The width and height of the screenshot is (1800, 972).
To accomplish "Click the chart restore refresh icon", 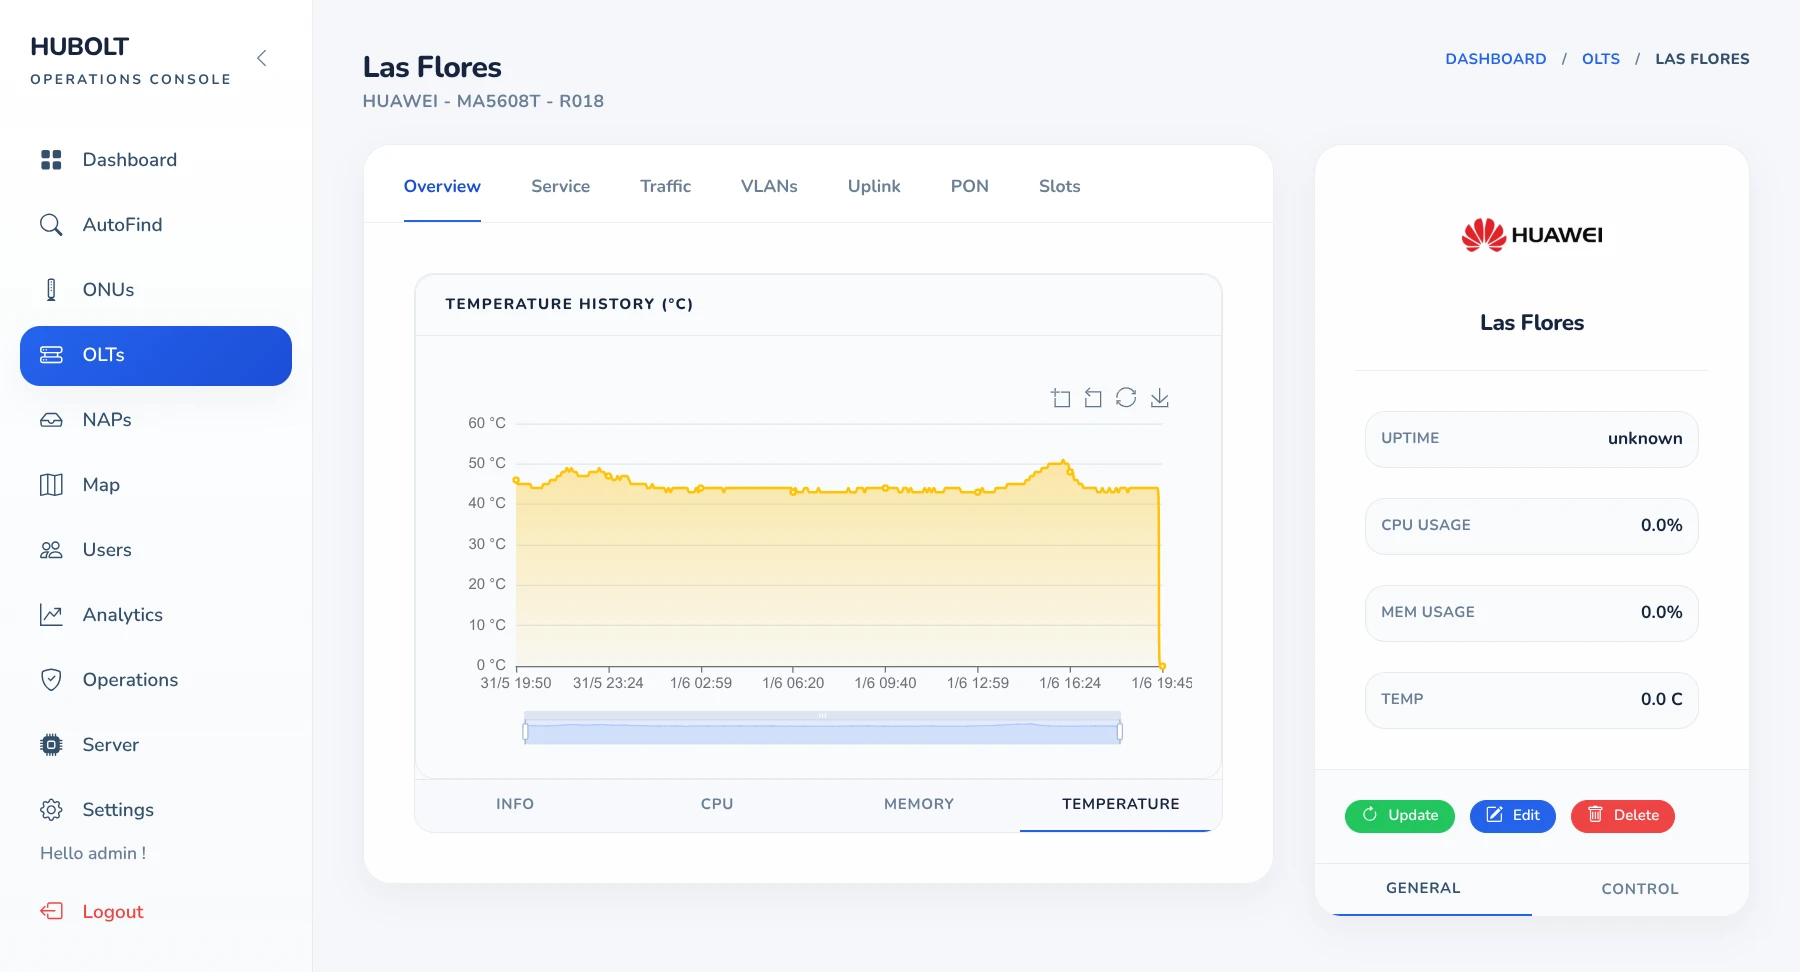I will (1126, 398).
